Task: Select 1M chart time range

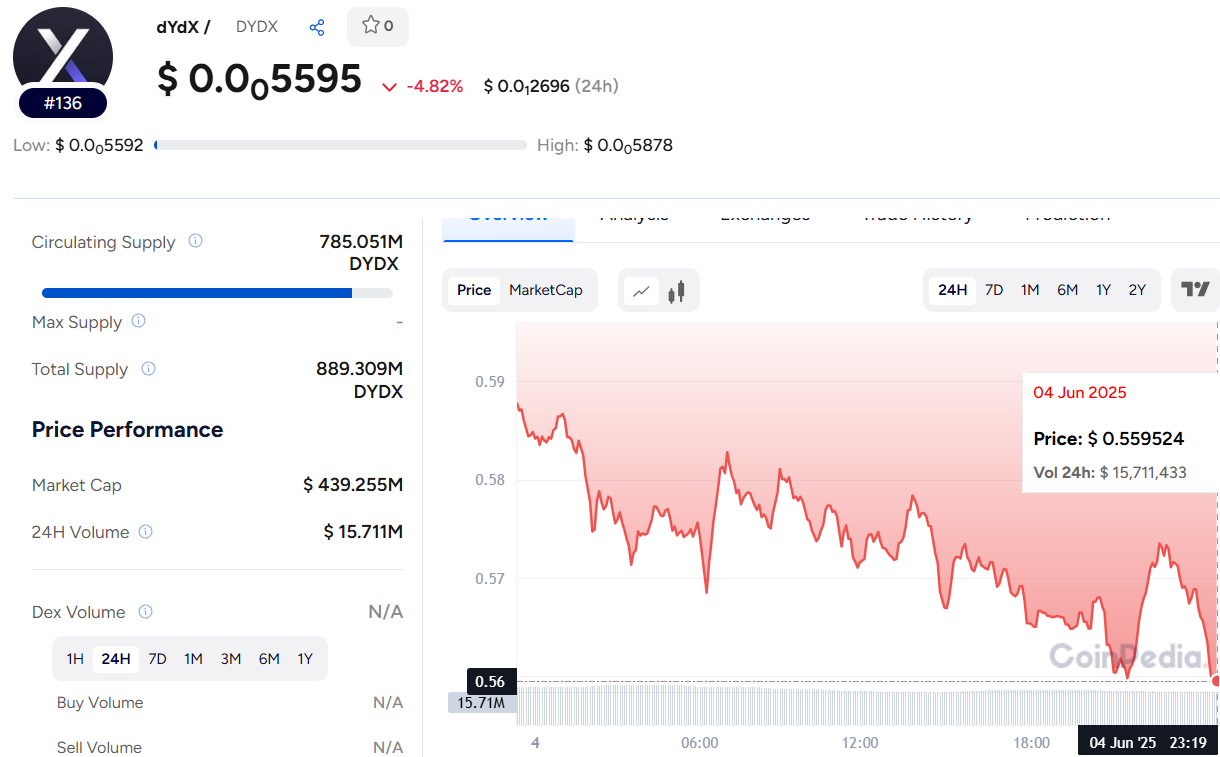Action: tap(1030, 290)
